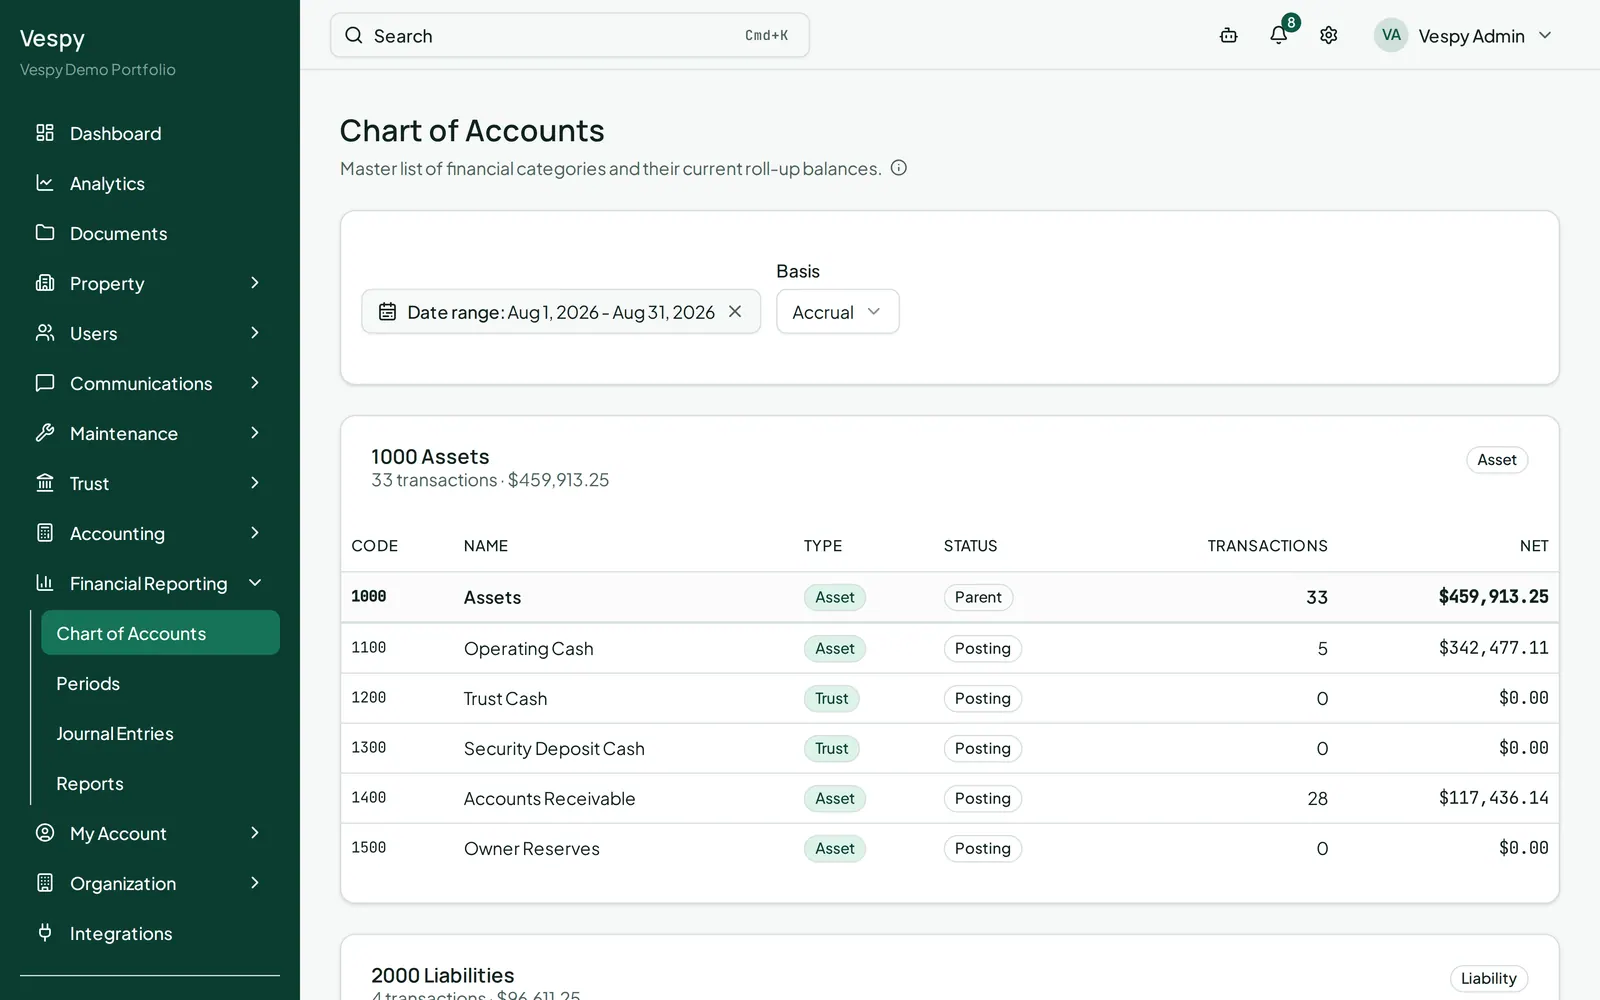This screenshot has height=1000, width=1600.
Task: Open Documents page
Action: coord(150,233)
